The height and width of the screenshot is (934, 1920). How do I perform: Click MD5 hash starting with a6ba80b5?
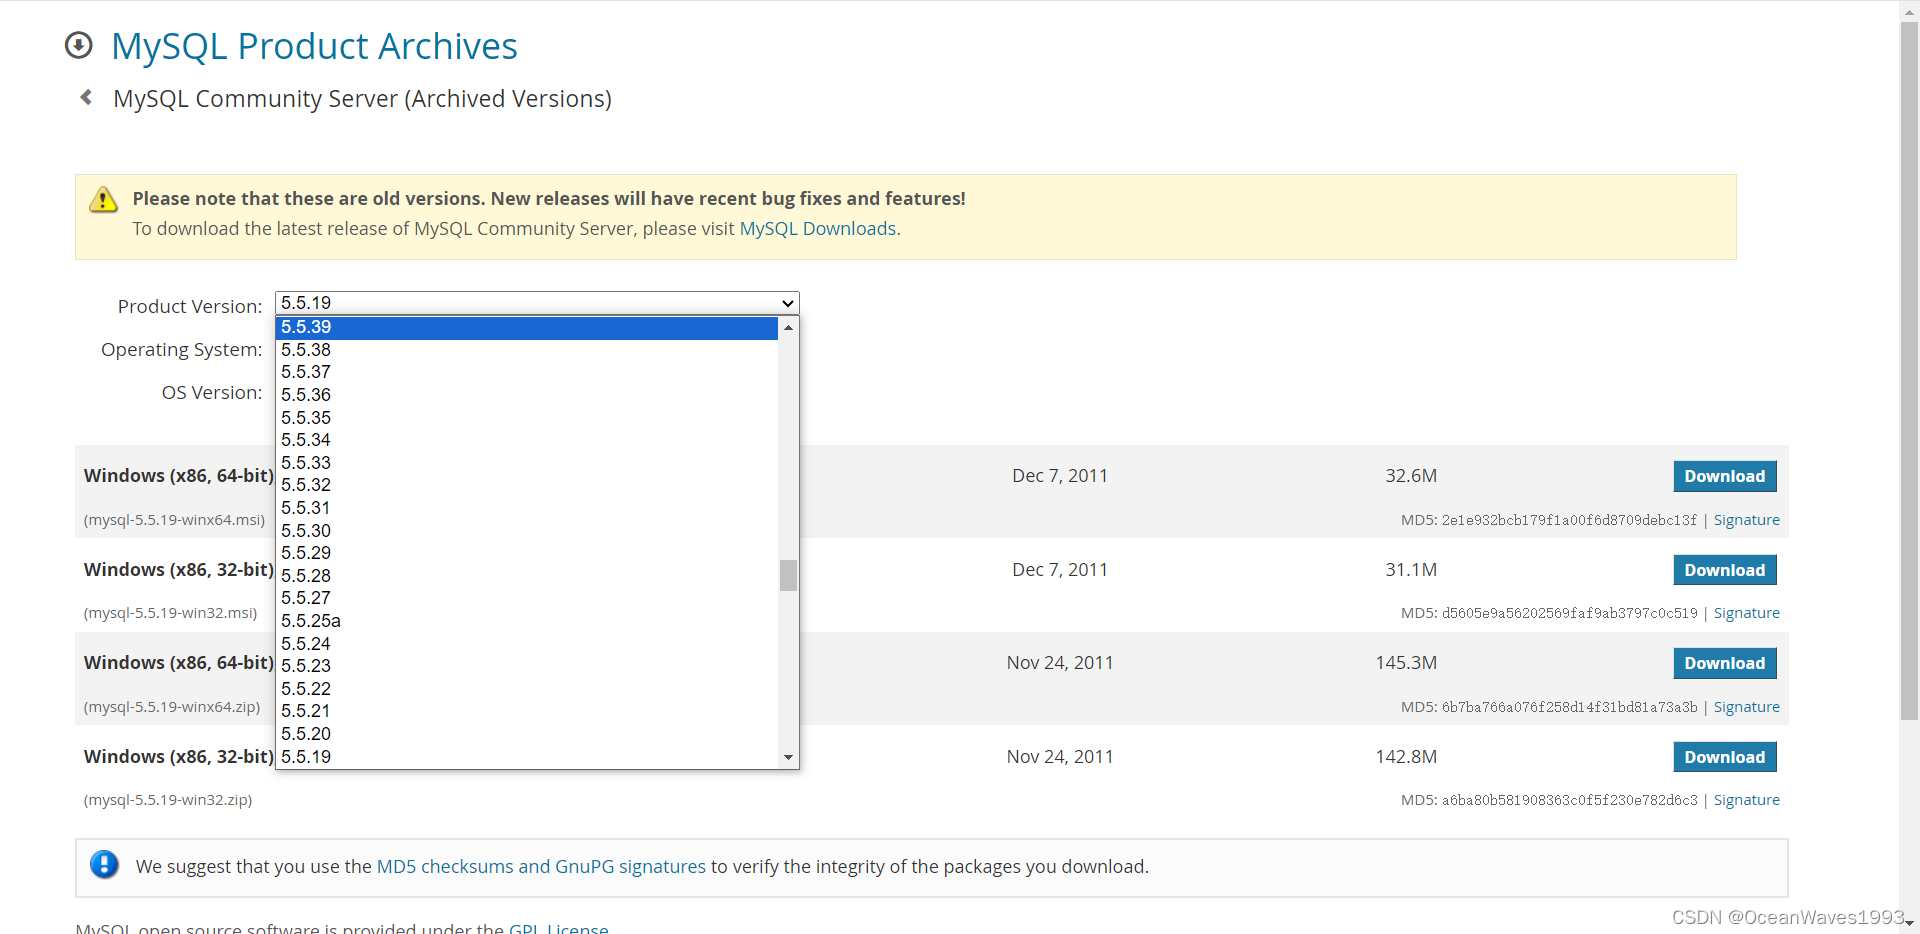click(1569, 800)
